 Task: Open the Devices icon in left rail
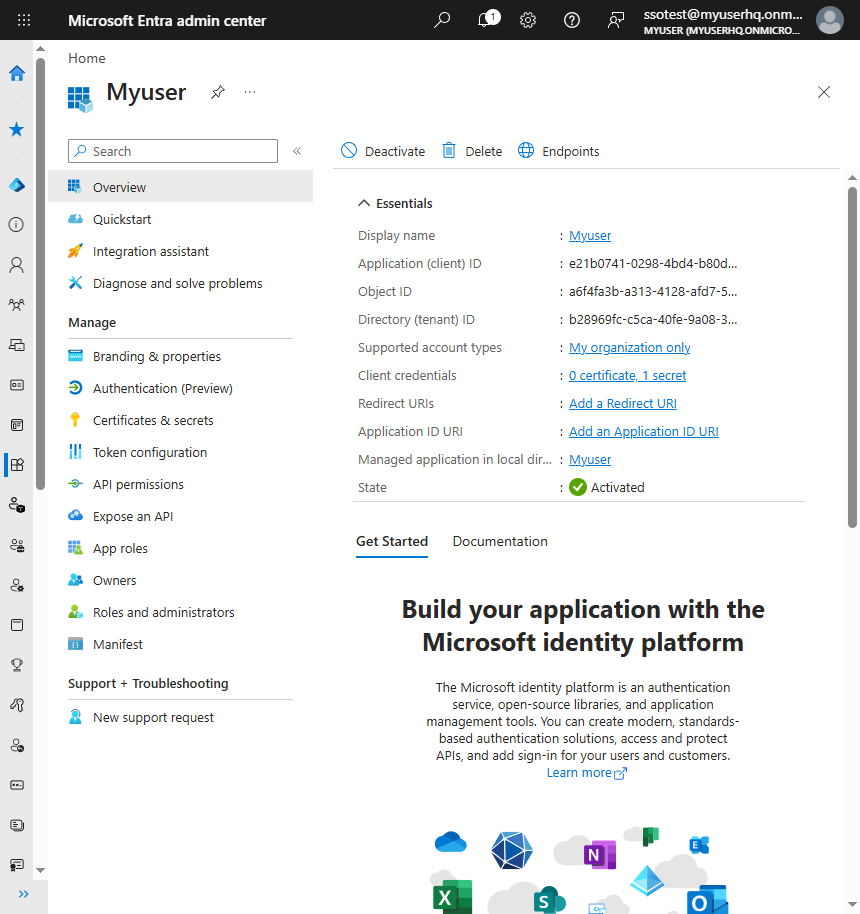(17, 345)
